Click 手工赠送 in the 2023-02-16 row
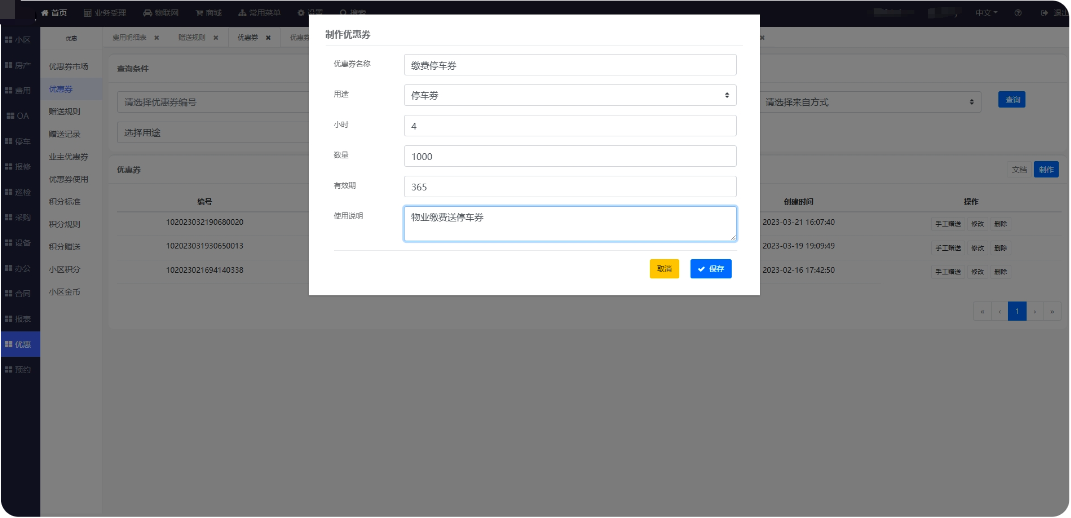This screenshot has width=1071, height=518. [948, 271]
